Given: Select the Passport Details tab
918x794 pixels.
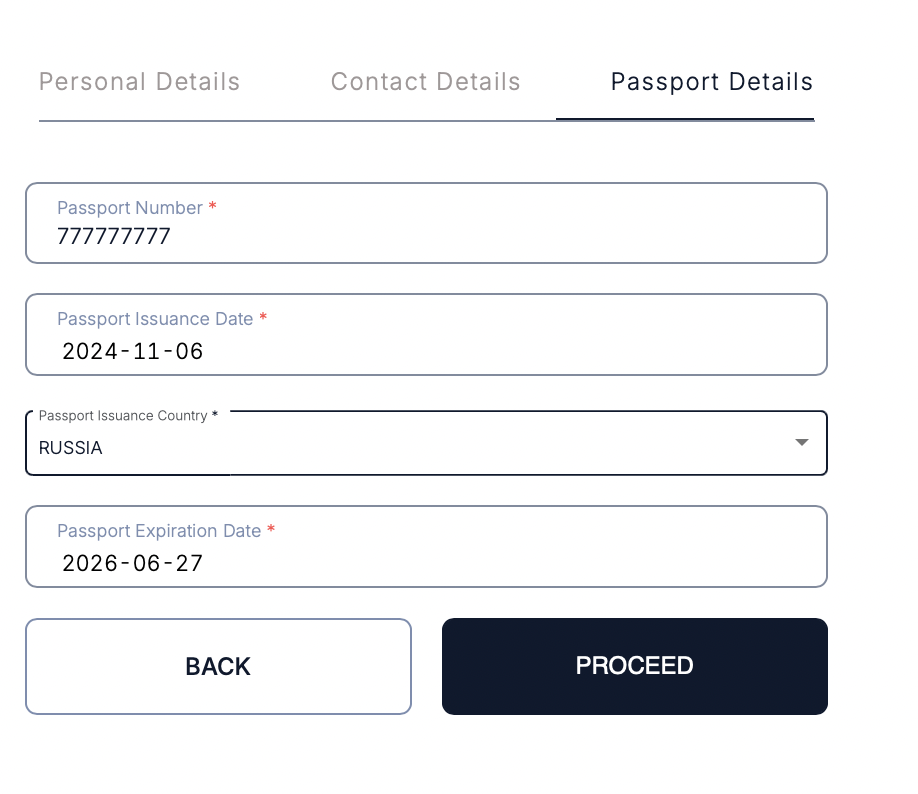Looking at the screenshot, I should (711, 82).
